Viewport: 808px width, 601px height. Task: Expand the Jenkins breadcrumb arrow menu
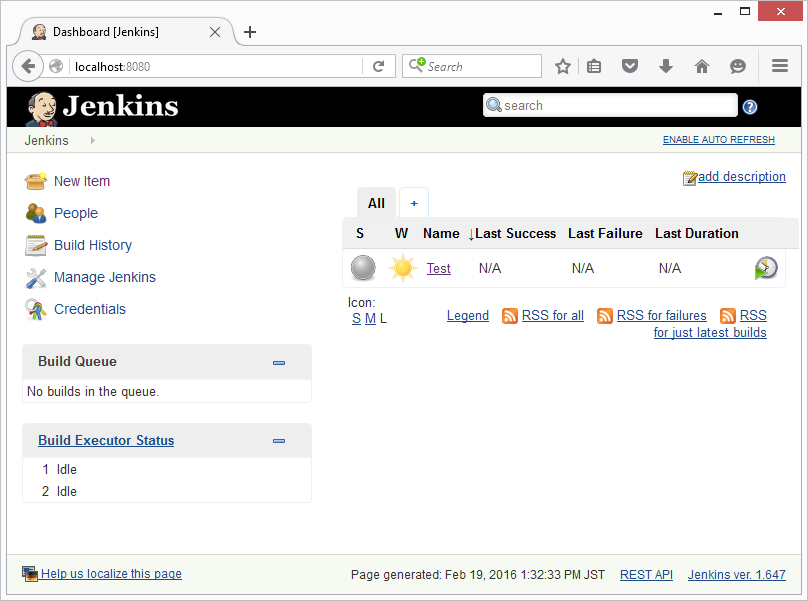click(x=92, y=140)
